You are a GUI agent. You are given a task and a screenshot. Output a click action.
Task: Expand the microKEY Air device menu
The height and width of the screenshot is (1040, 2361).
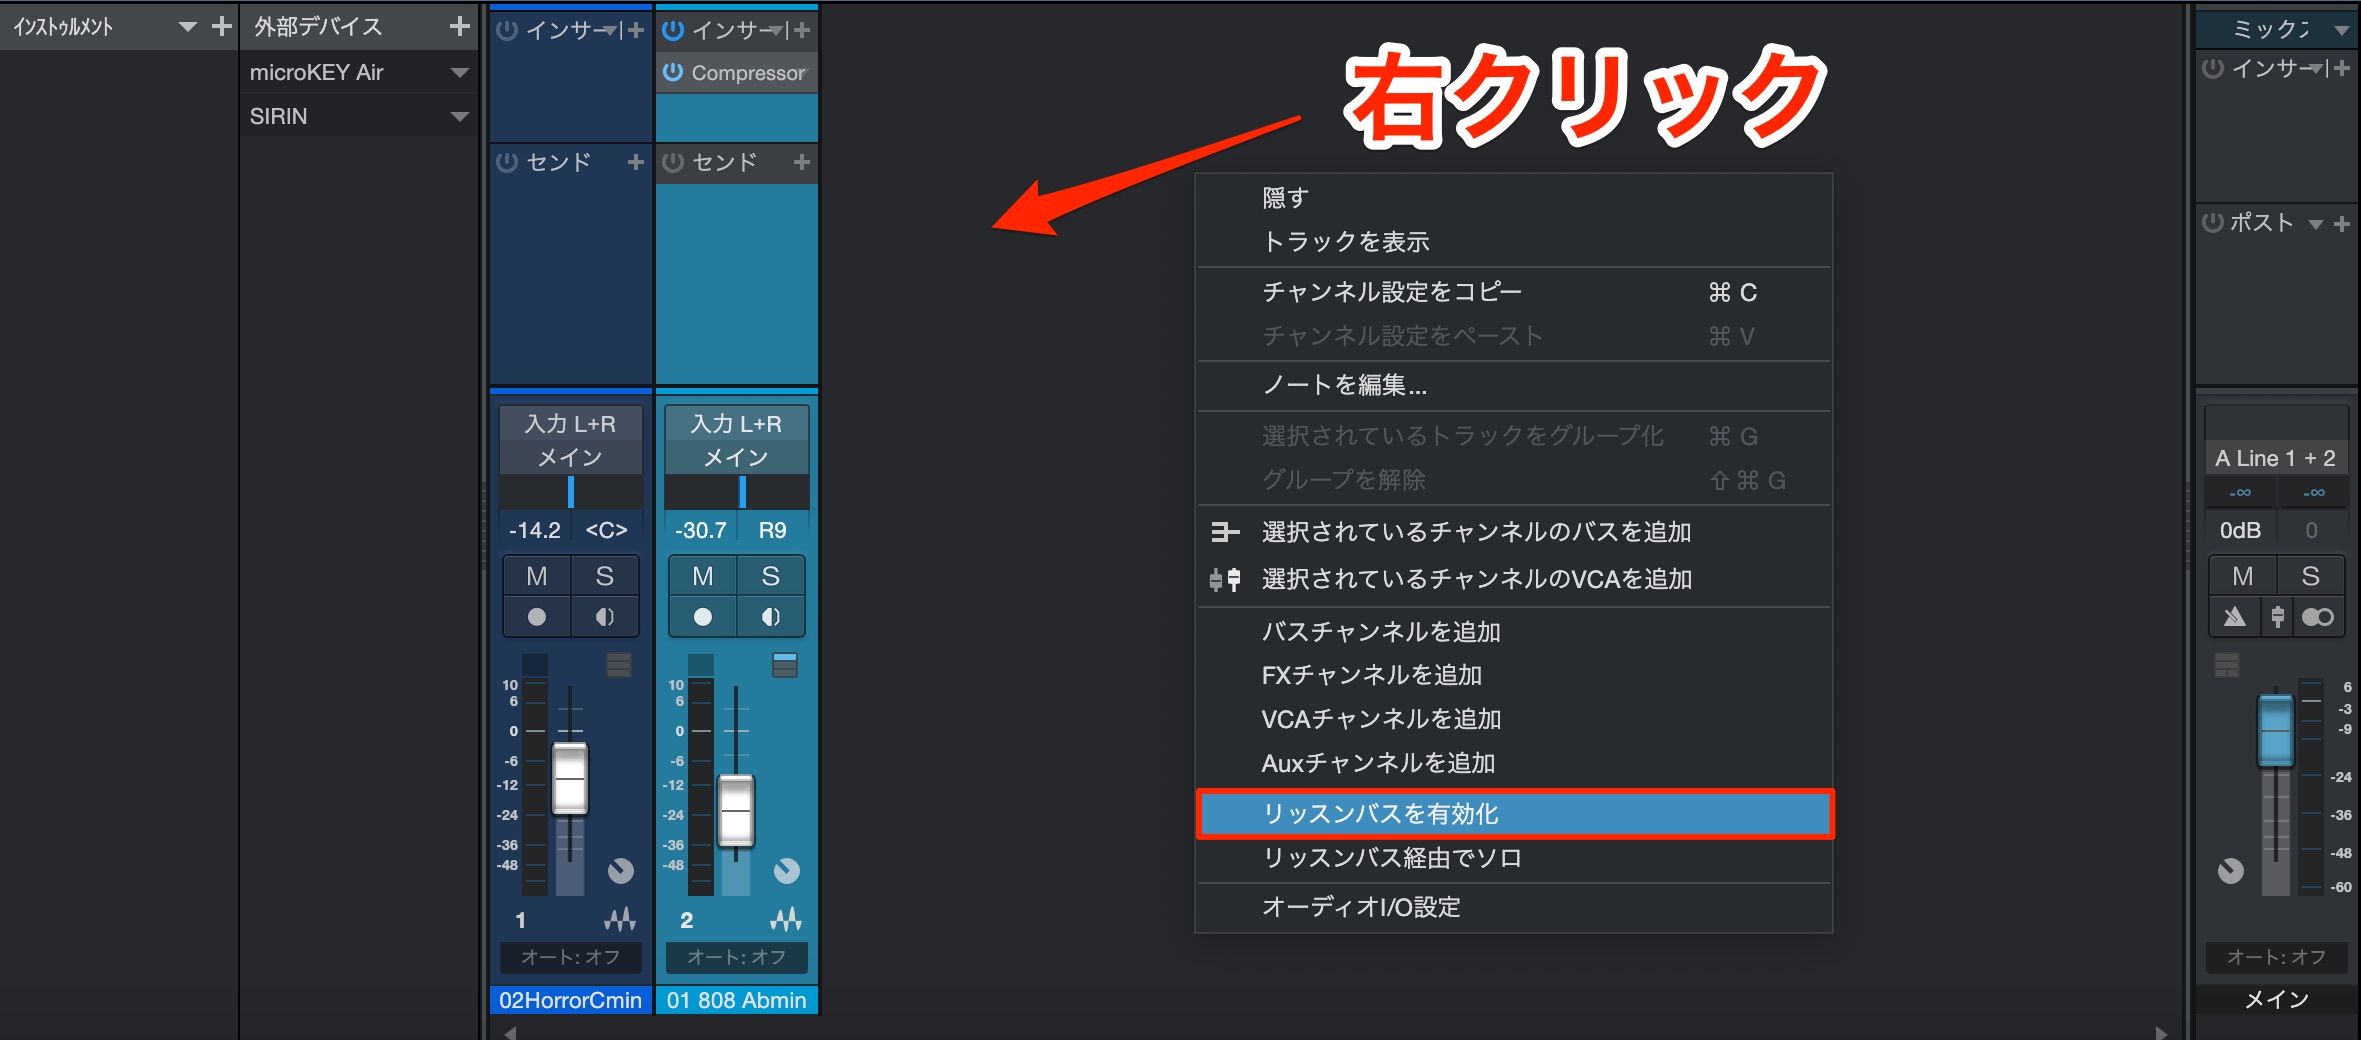(x=459, y=72)
